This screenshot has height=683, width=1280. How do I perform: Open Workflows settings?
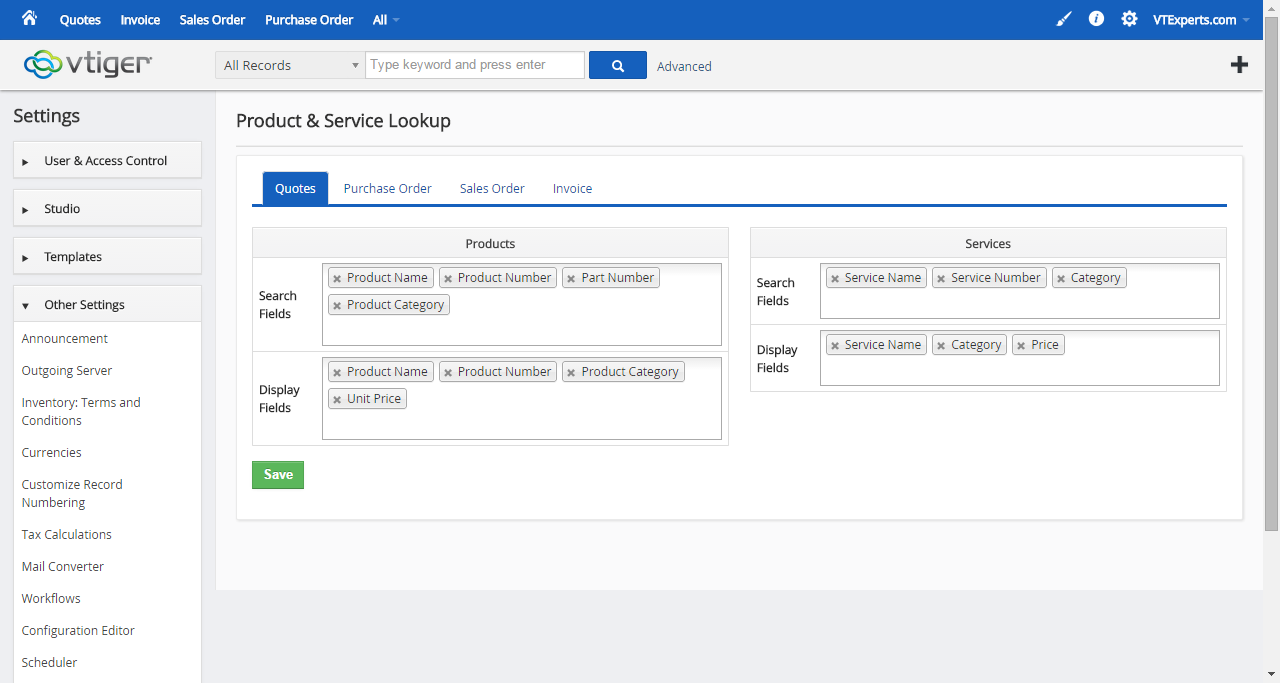51,599
